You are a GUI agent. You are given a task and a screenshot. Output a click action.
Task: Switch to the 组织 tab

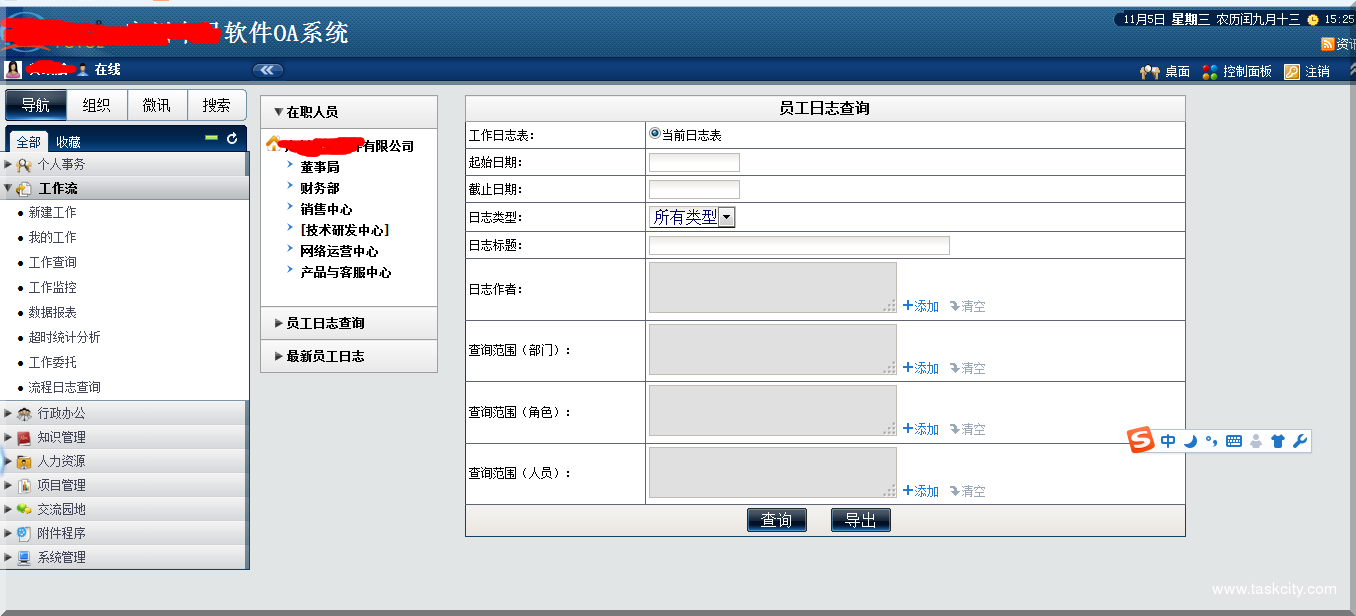pyautogui.click(x=96, y=105)
